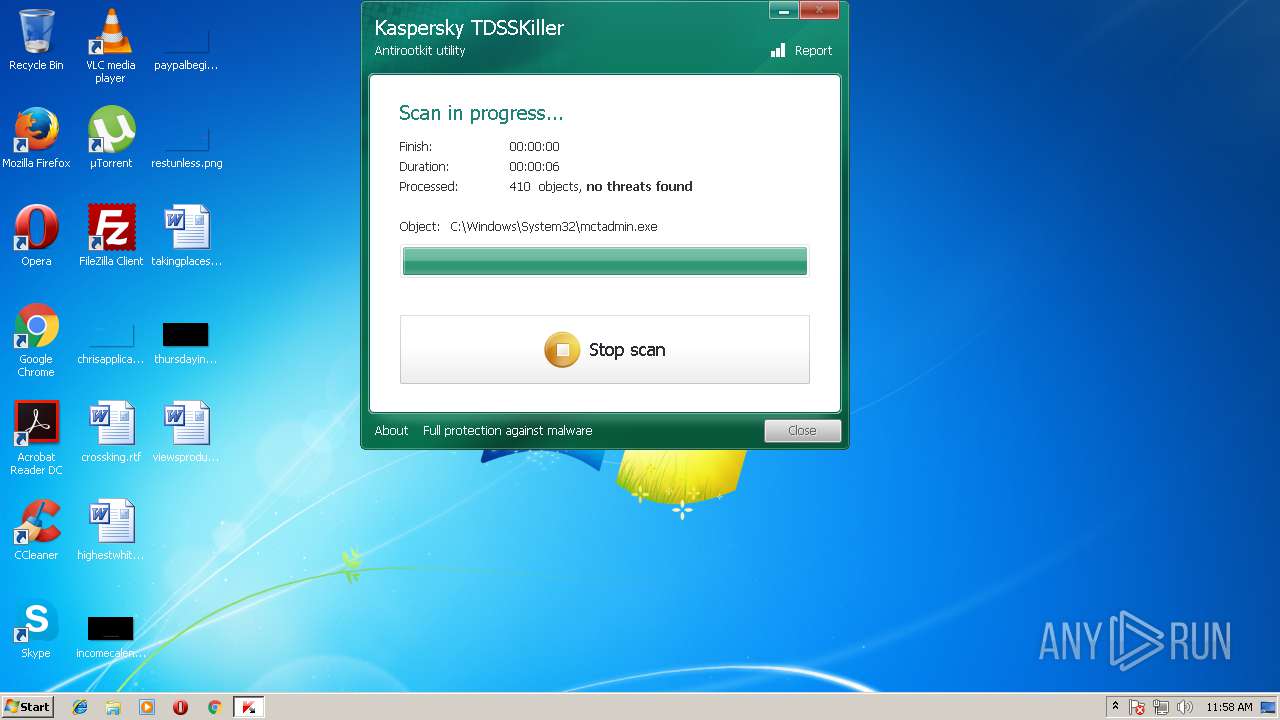Launch Mozilla Firefox from desktop

click(36, 138)
